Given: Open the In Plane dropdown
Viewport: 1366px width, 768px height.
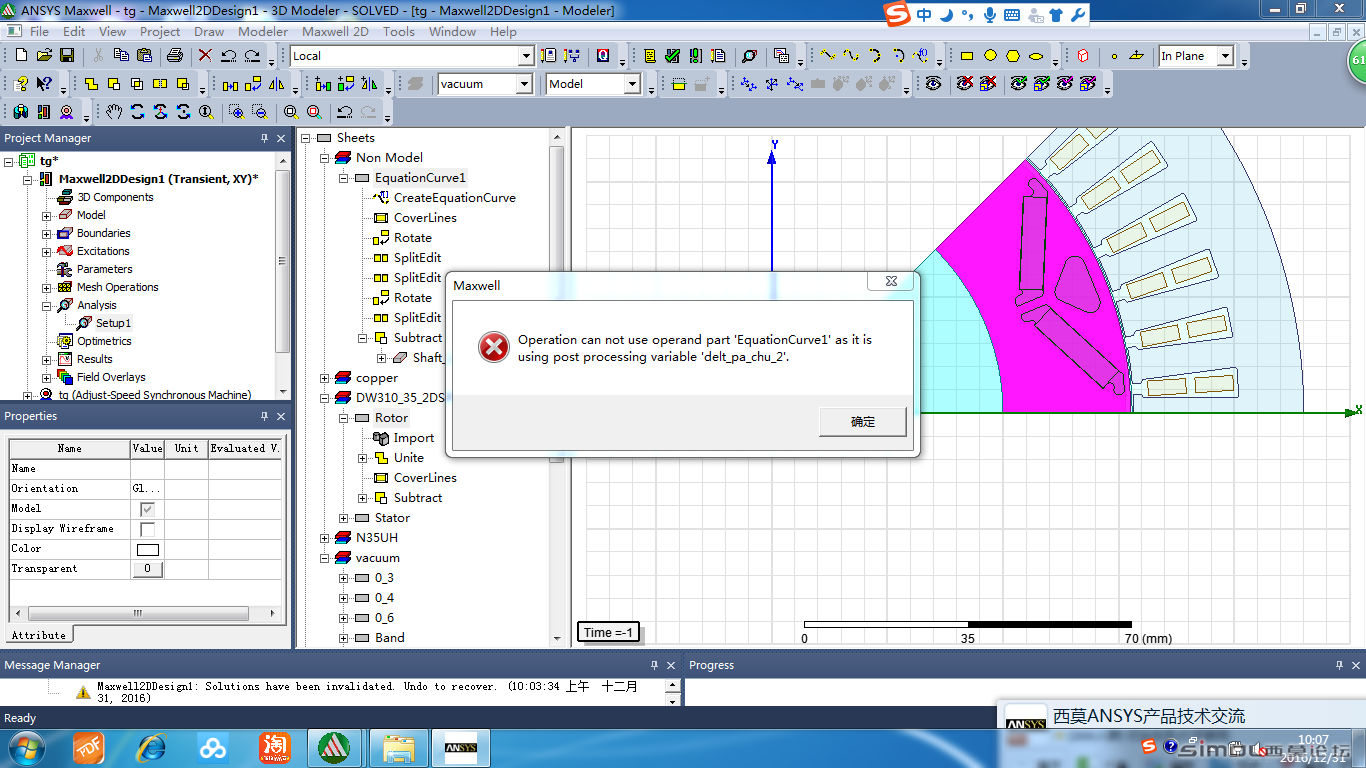Looking at the screenshot, I should click(x=1226, y=56).
